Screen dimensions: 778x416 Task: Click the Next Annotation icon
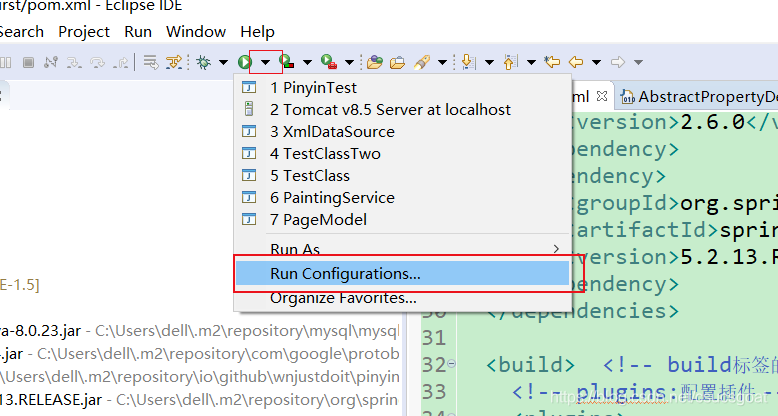click(468, 62)
